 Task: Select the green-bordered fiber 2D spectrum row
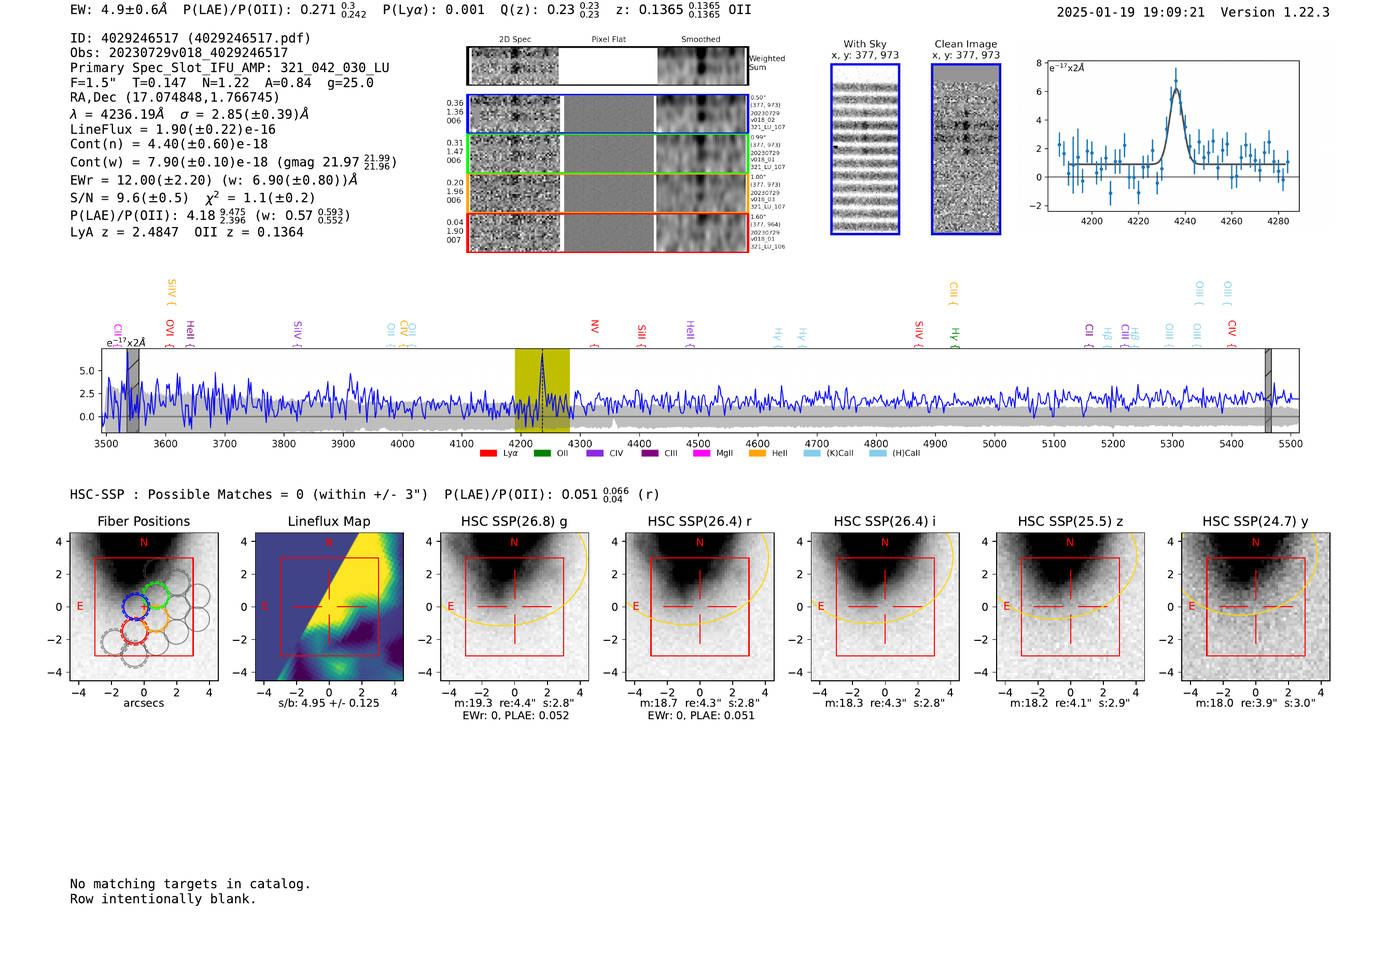click(608, 154)
